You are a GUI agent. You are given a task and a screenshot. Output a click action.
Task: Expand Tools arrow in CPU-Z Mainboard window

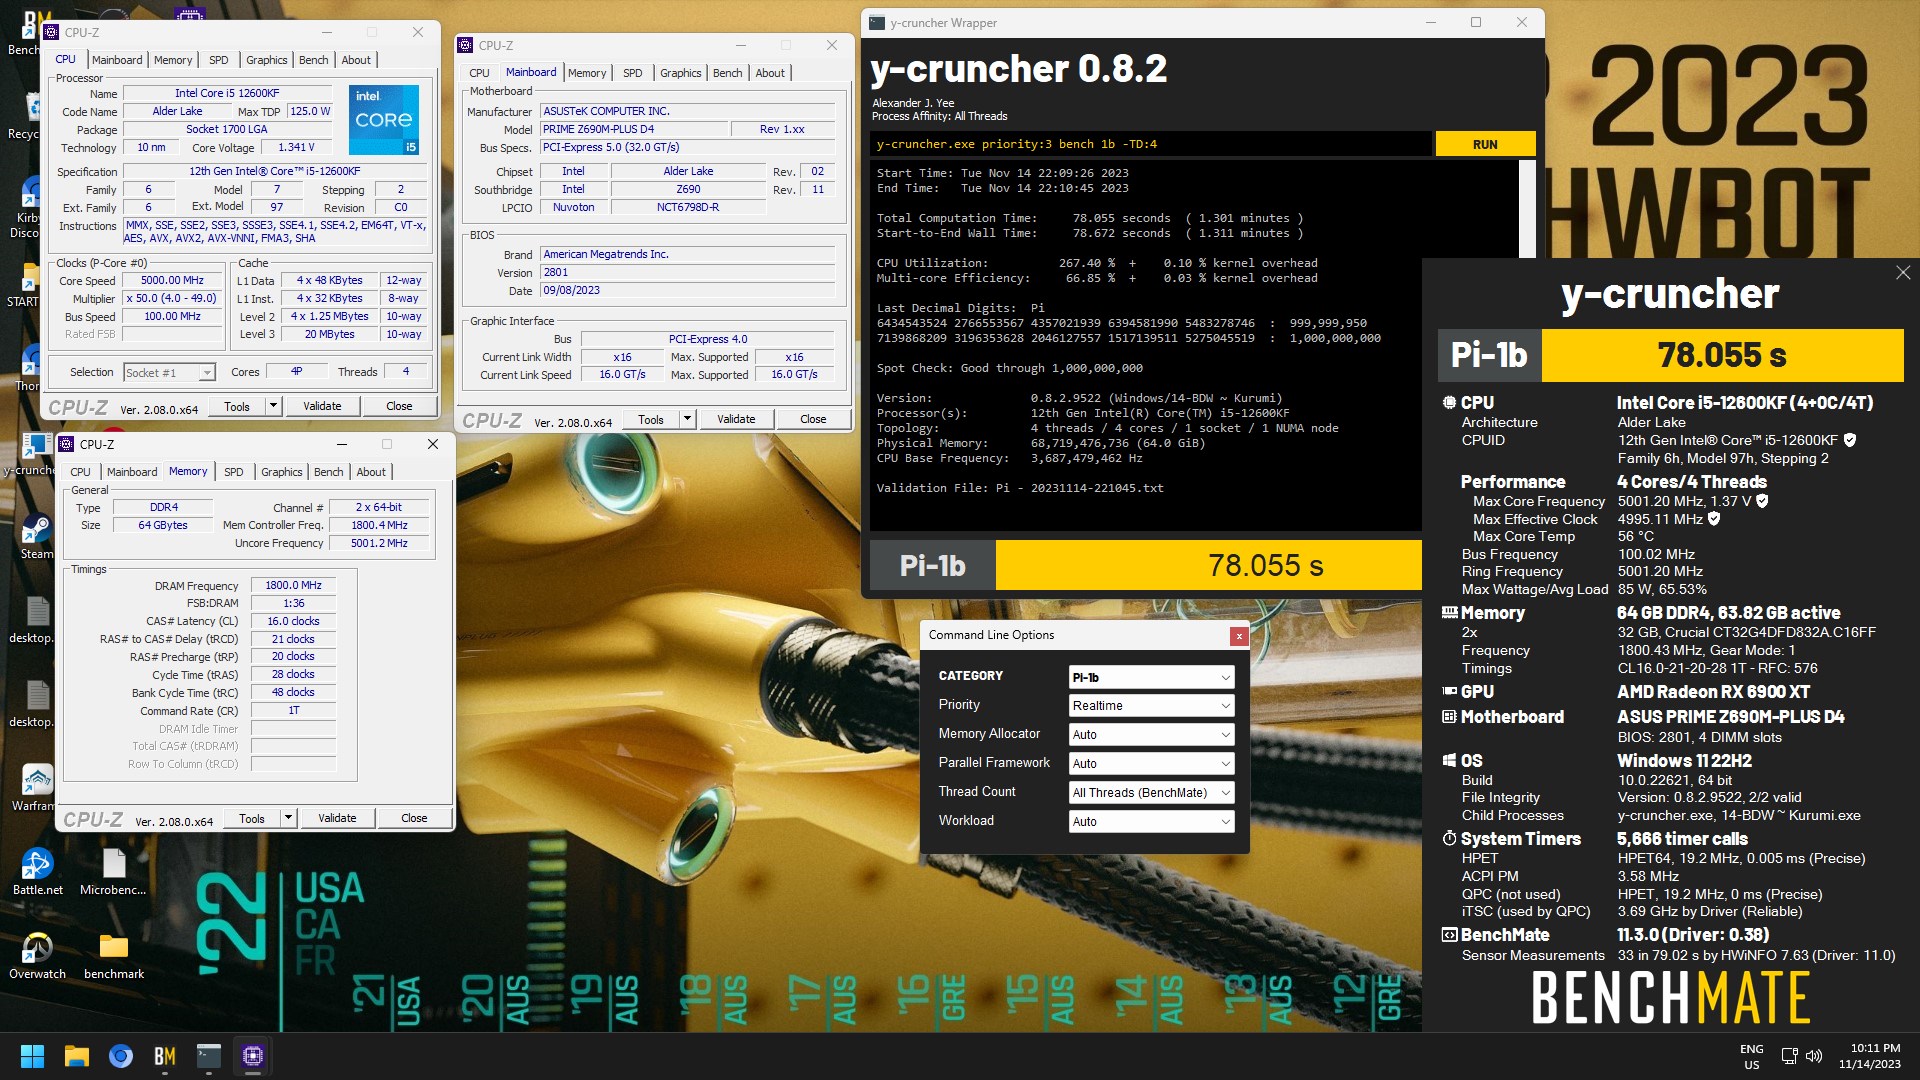point(687,419)
